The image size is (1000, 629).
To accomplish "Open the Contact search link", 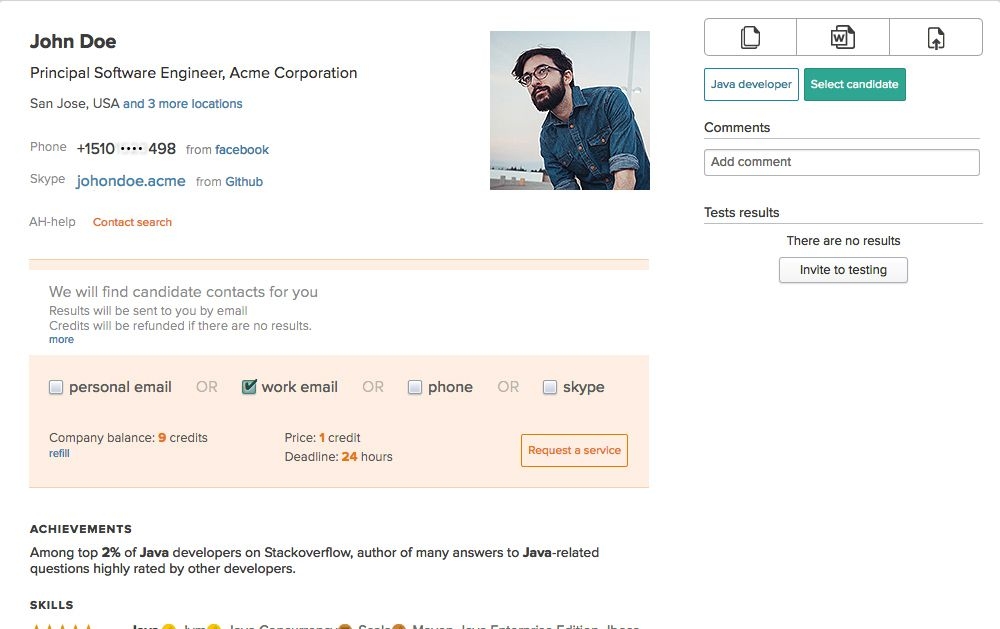I will (132, 222).
